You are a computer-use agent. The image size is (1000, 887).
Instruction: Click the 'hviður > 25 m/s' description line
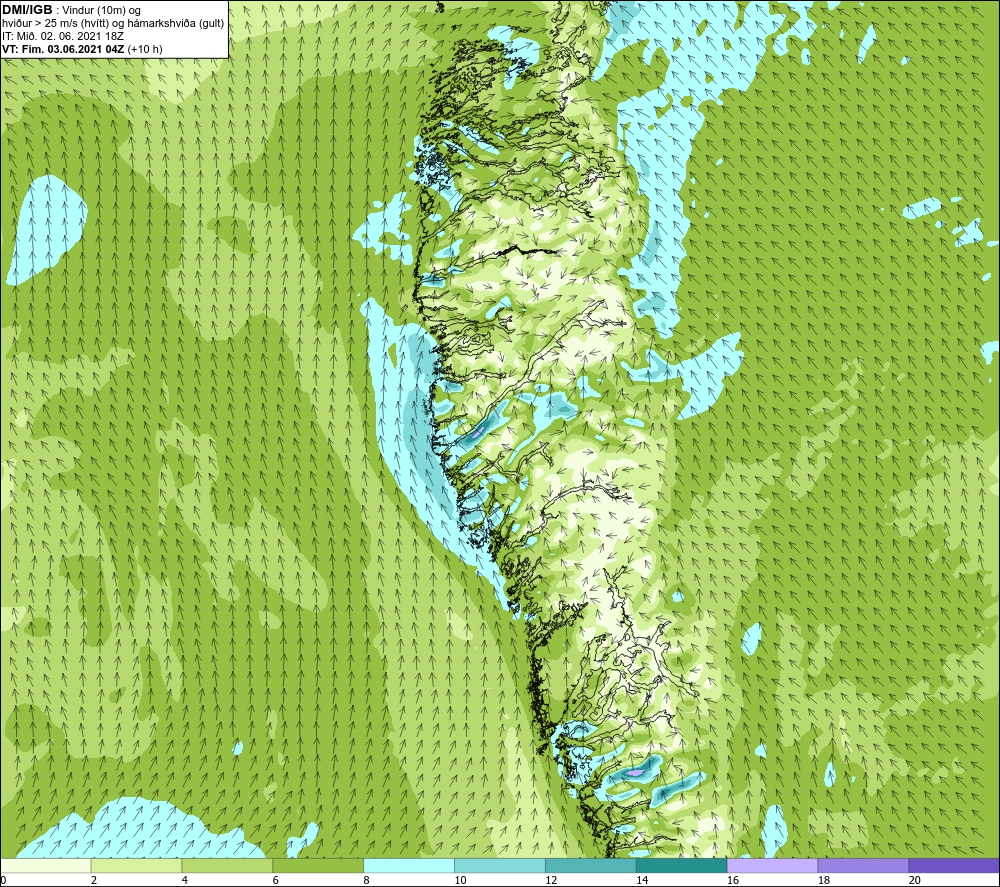pyautogui.click(x=114, y=24)
